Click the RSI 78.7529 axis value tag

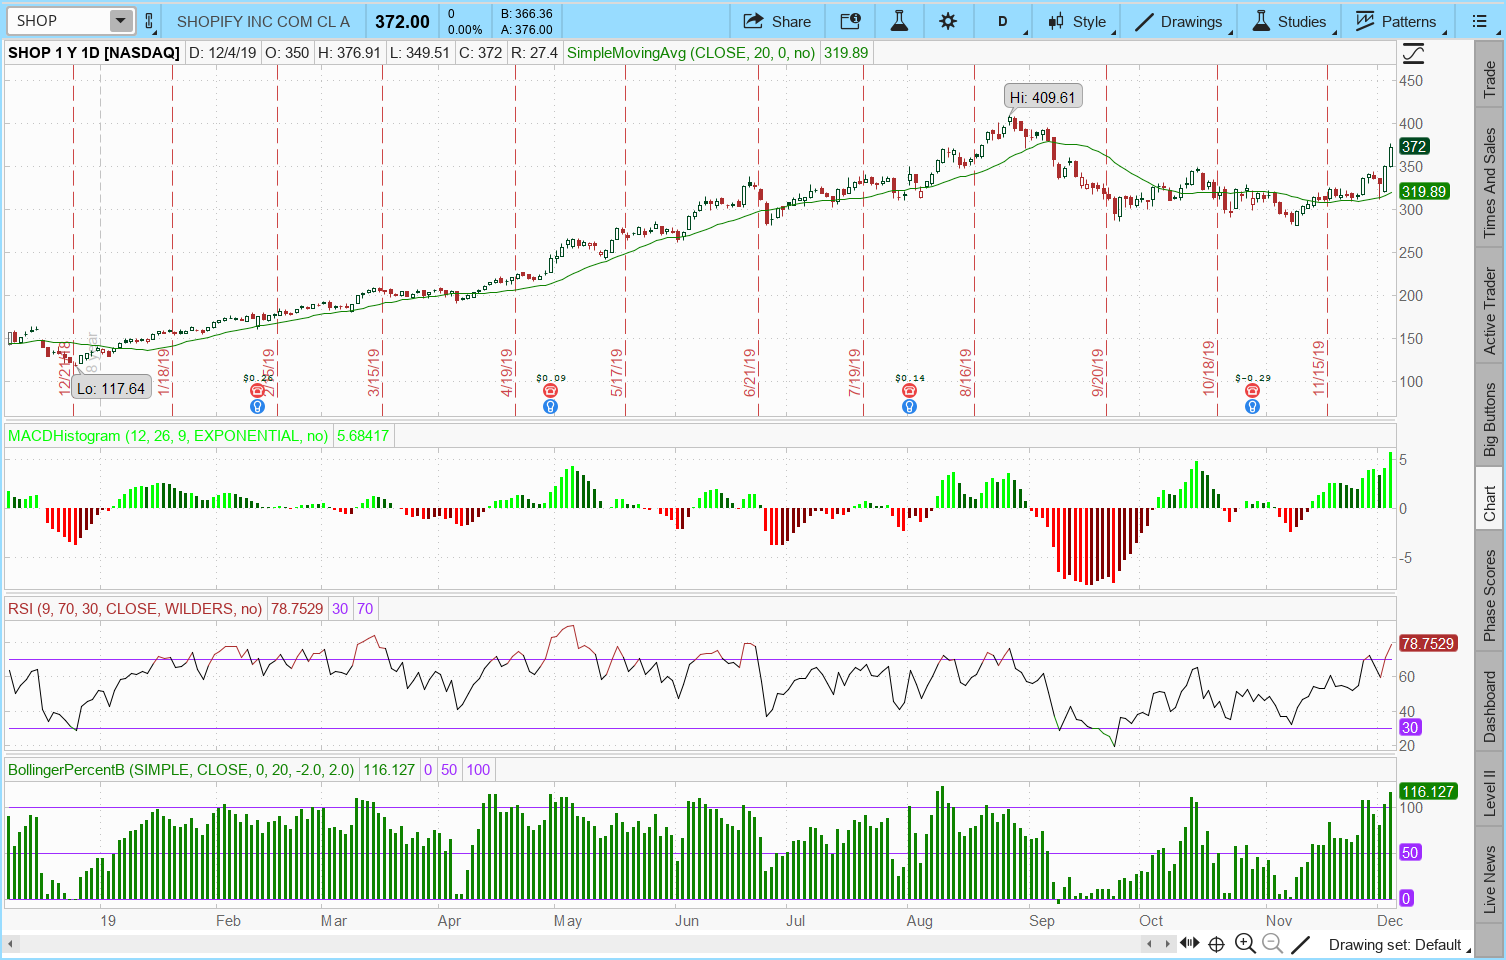(x=1427, y=643)
